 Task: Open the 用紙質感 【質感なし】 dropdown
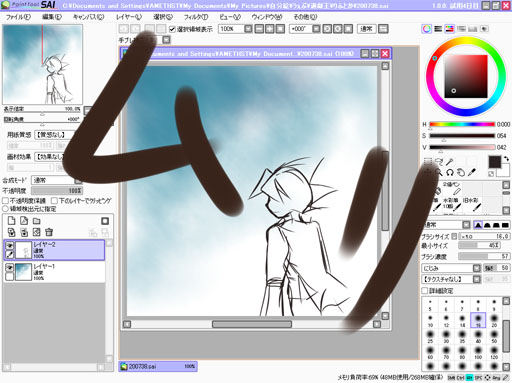coord(54,135)
